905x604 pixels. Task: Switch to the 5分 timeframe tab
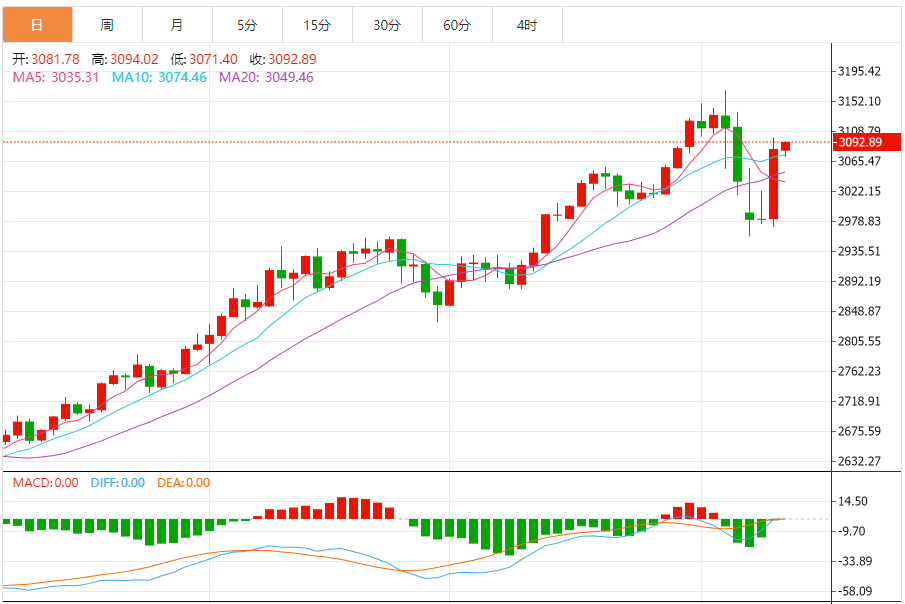pos(247,25)
